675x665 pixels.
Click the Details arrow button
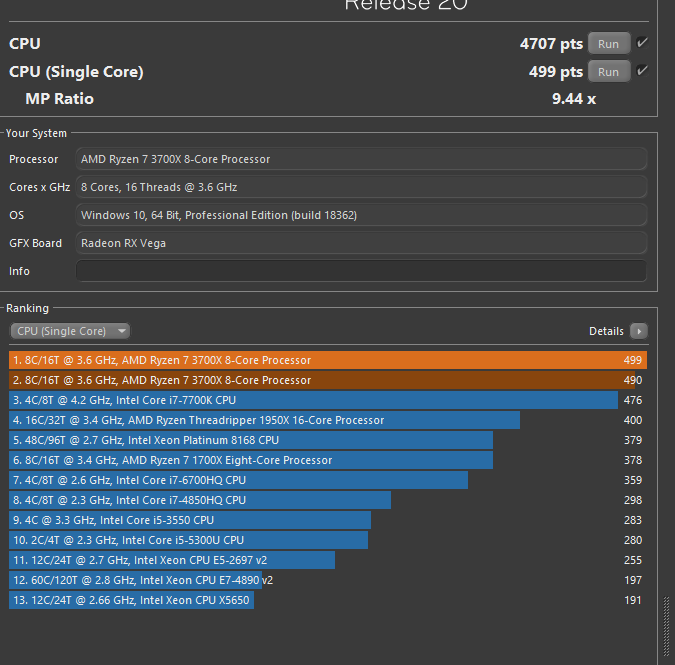coord(639,331)
